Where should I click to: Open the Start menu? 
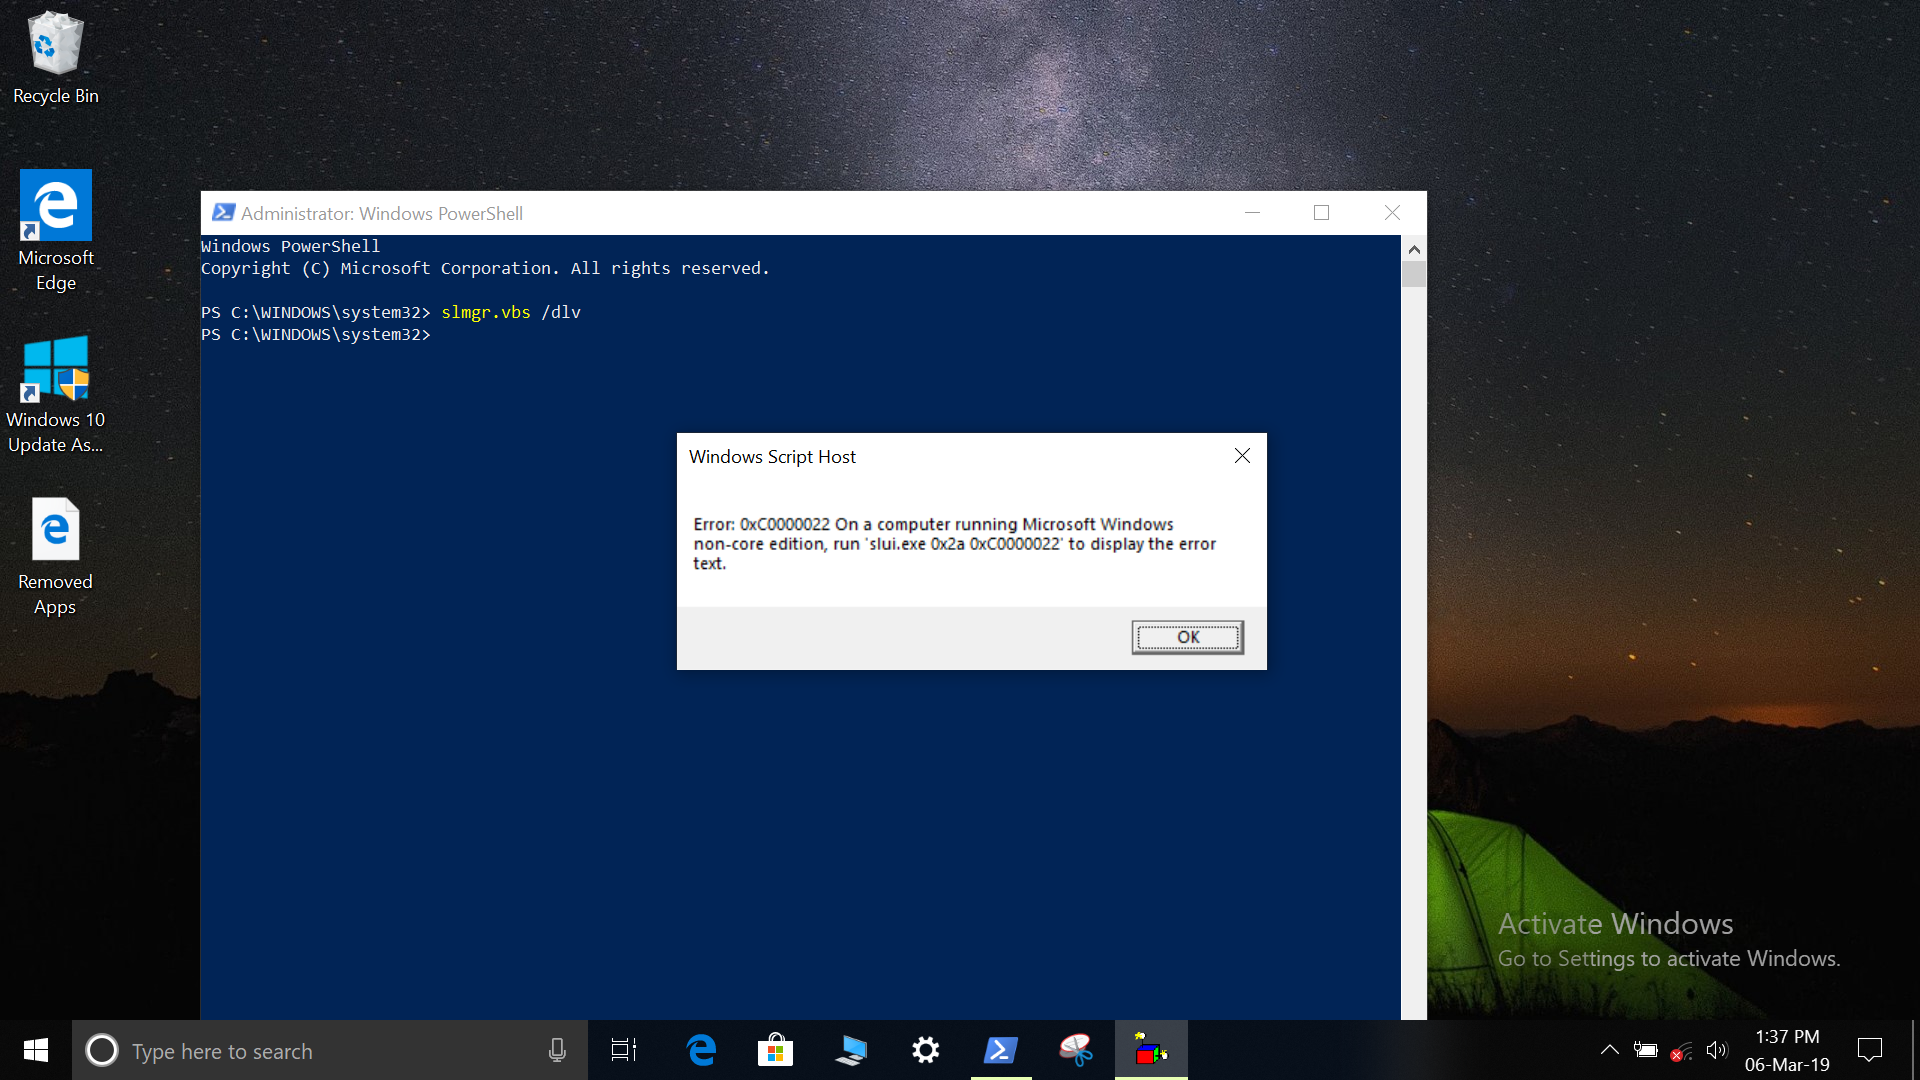click(36, 1050)
